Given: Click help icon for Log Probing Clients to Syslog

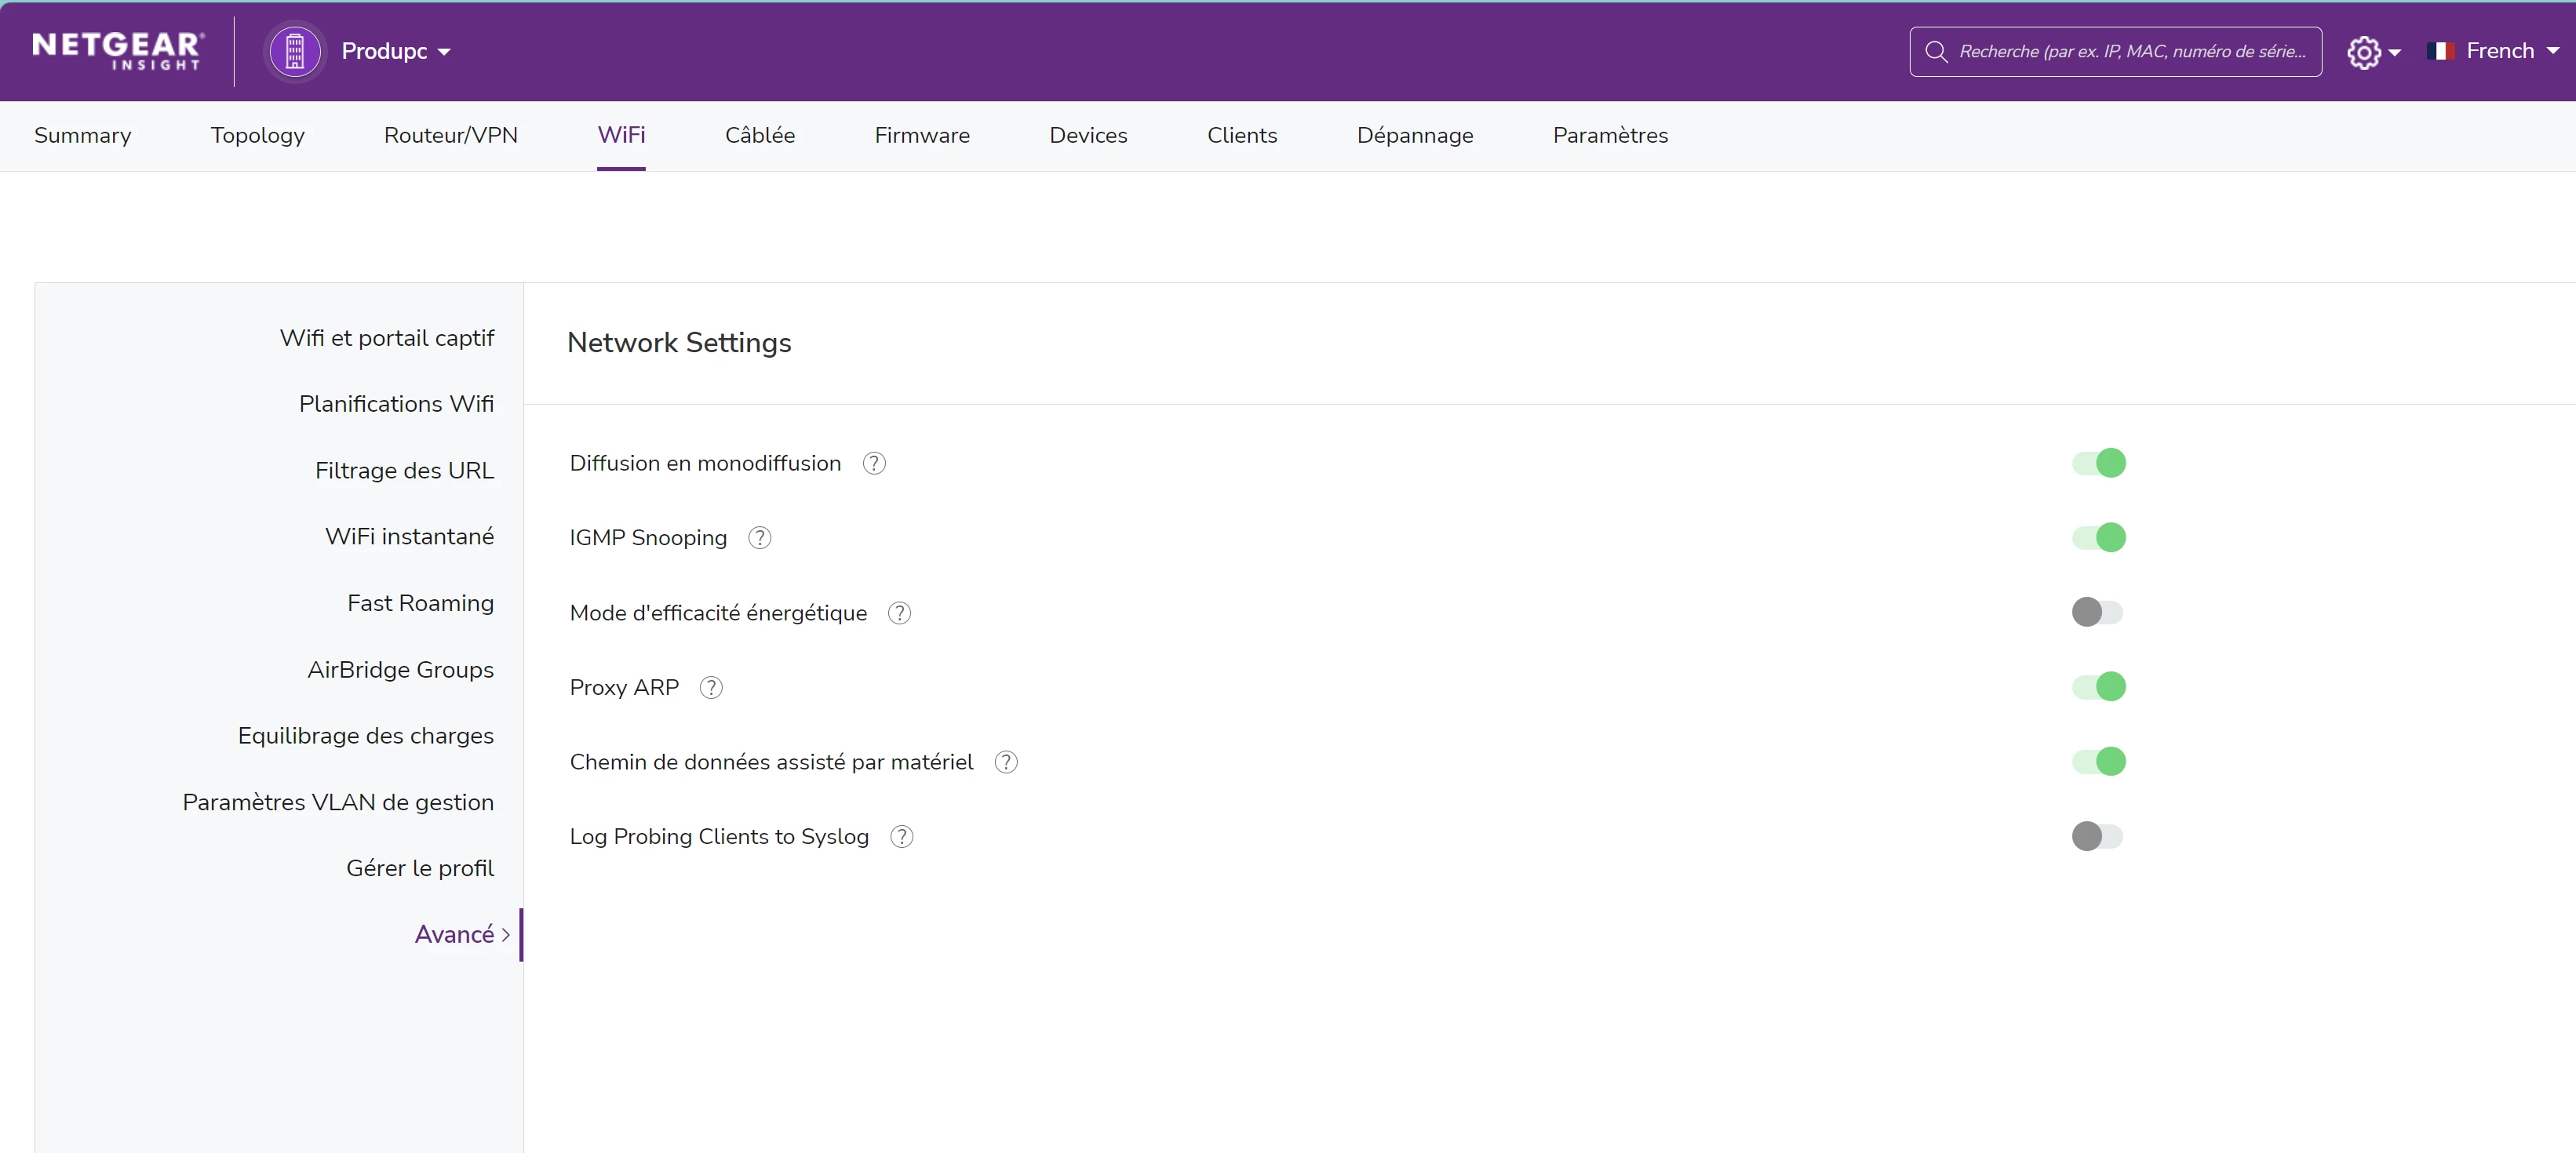Looking at the screenshot, I should [902, 837].
